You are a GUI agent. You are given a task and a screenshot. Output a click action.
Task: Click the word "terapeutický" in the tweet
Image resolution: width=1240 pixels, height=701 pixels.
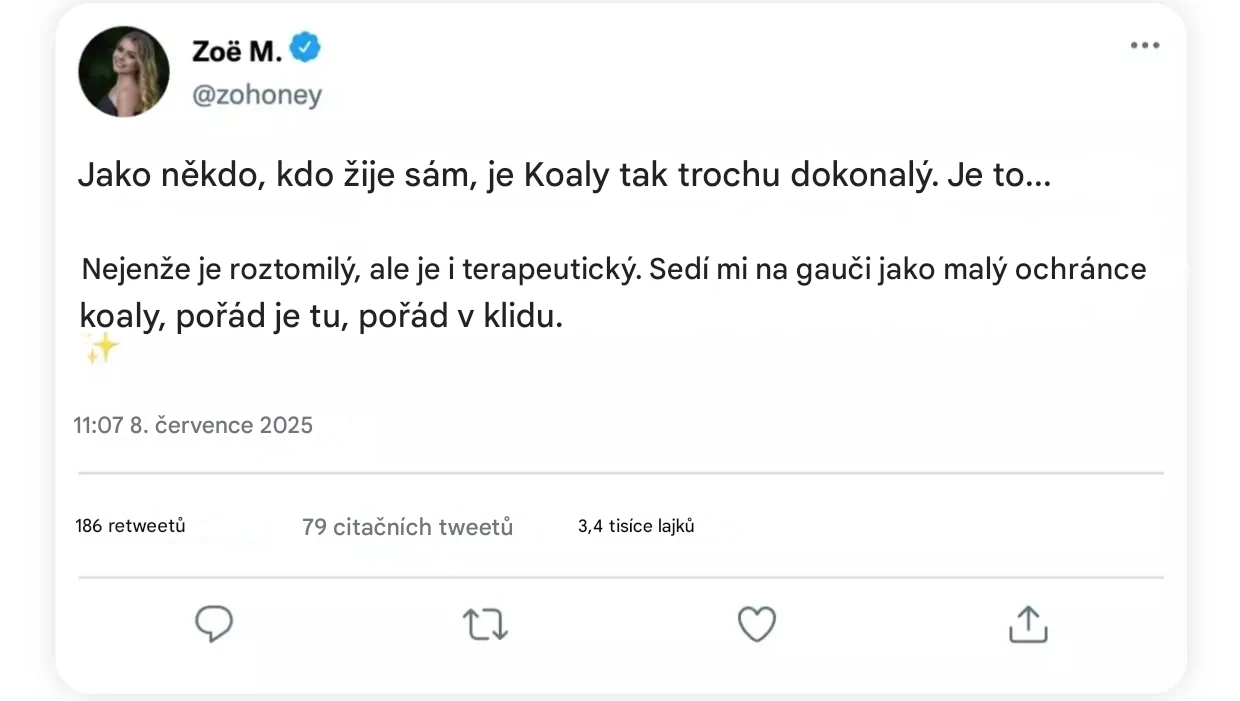[548, 270]
